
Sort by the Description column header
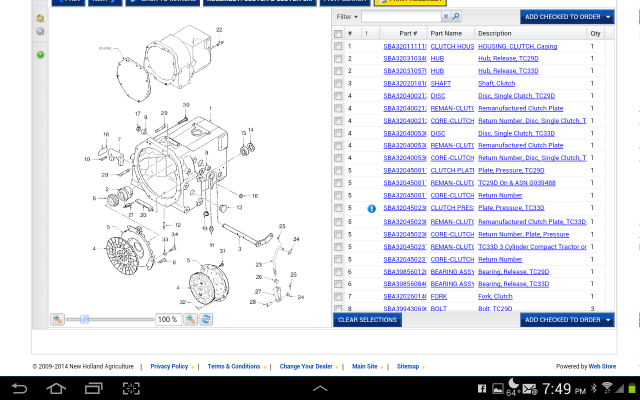[530, 33]
